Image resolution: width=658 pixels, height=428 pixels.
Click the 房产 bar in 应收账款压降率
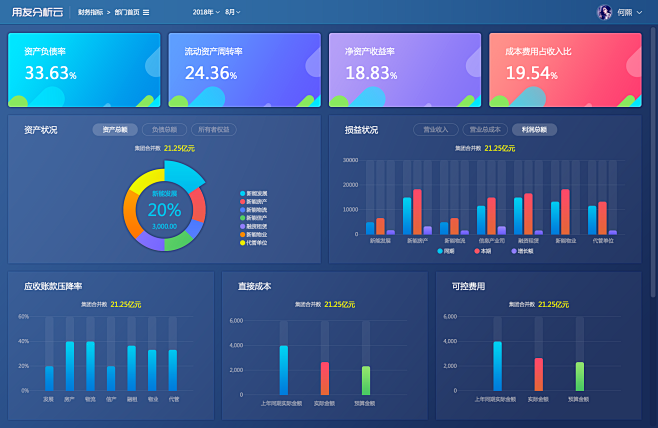(x=70, y=366)
